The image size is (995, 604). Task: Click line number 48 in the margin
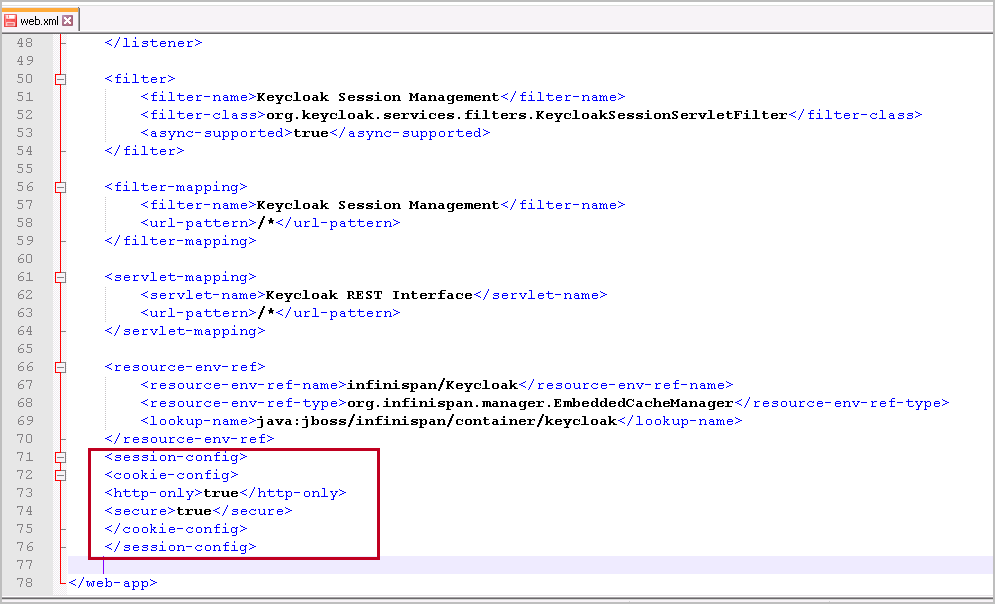(x=25, y=43)
